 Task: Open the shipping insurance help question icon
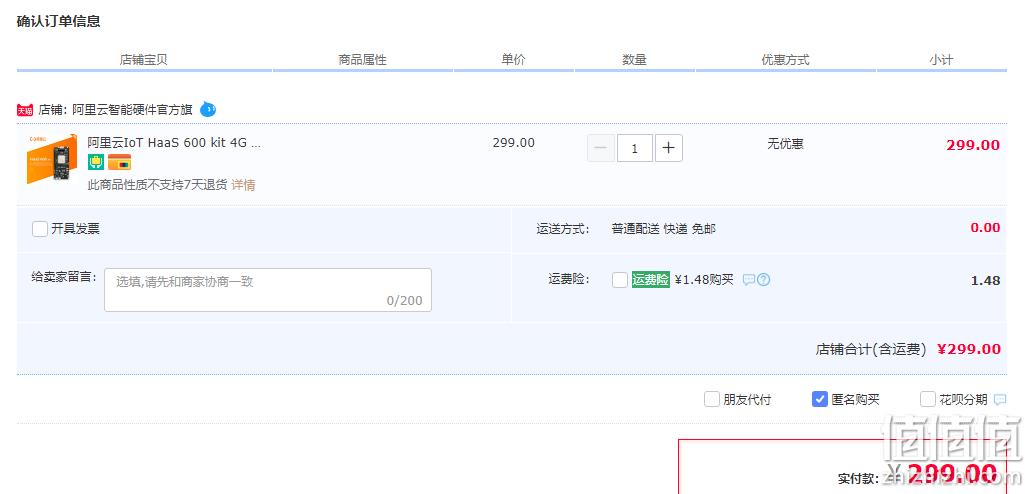click(763, 280)
